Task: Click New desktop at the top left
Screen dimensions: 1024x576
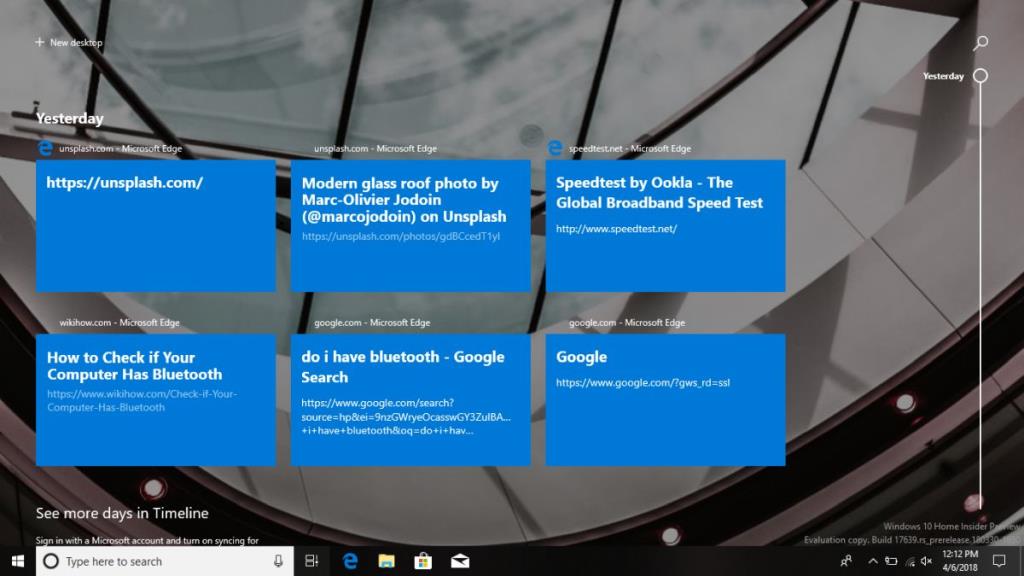Action: pos(68,42)
